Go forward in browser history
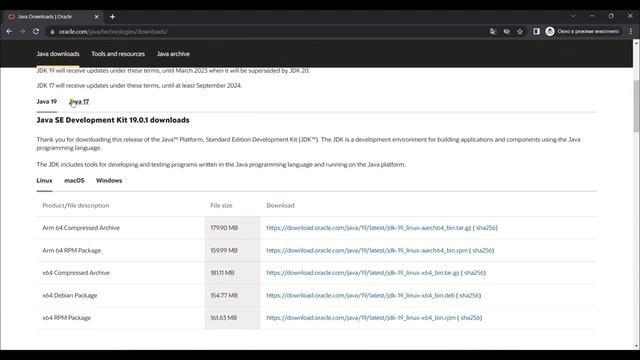The image size is (640, 360). coord(22,31)
